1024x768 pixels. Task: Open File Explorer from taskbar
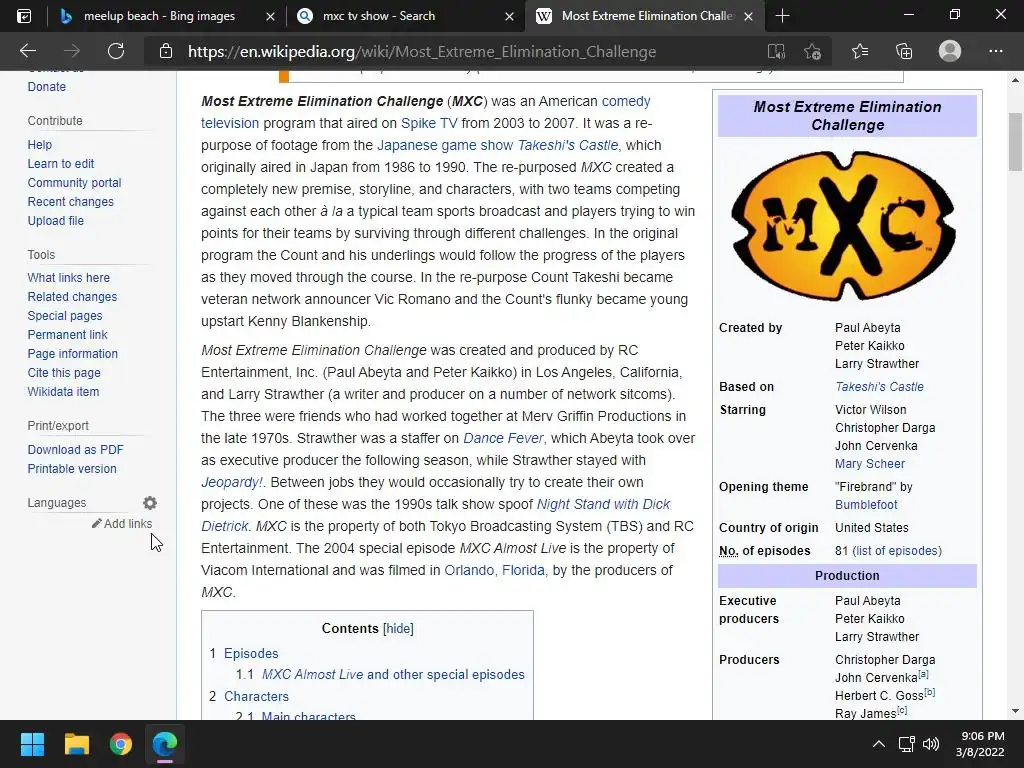76,744
